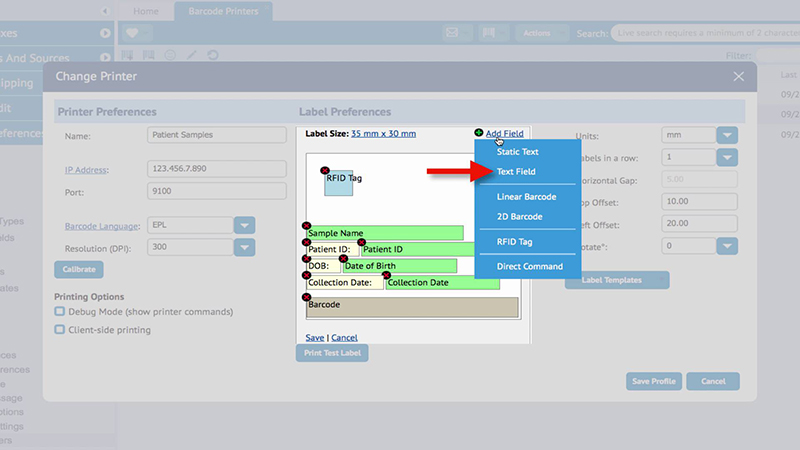Image resolution: width=800 pixels, height=450 pixels.
Task: Enable Debug Mode checkbox
Action: pyautogui.click(x=60, y=312)
